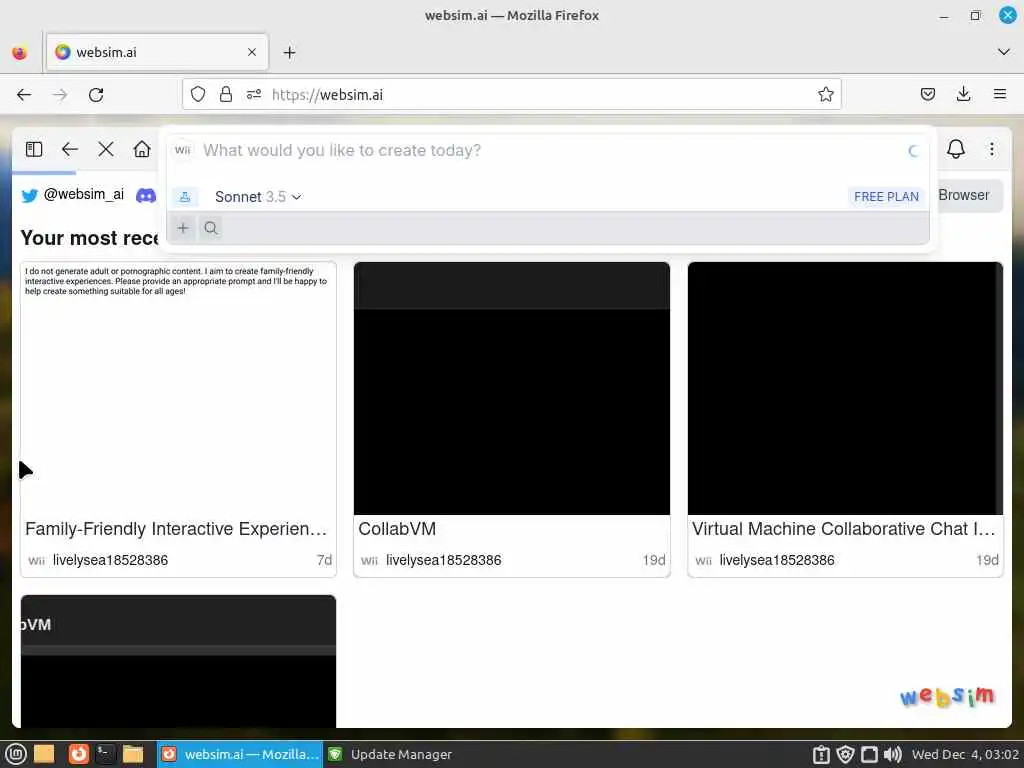1024x768 pixels.
Task: Bookmark this page with the star icon
Action: (x=825, y=95)
